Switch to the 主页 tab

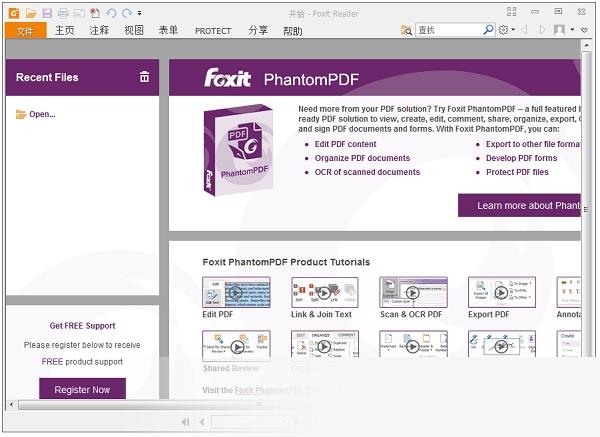(x=64, y=30)
